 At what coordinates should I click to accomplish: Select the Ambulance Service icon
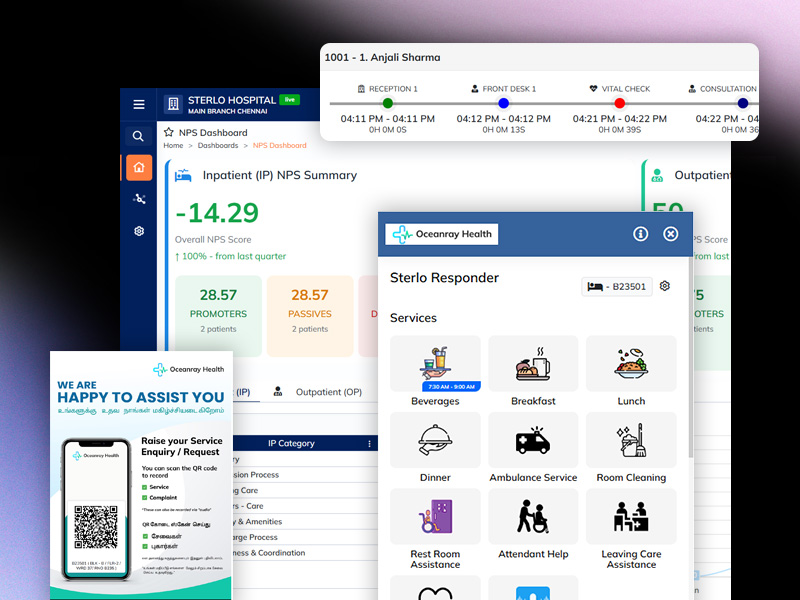coord(533,441)
